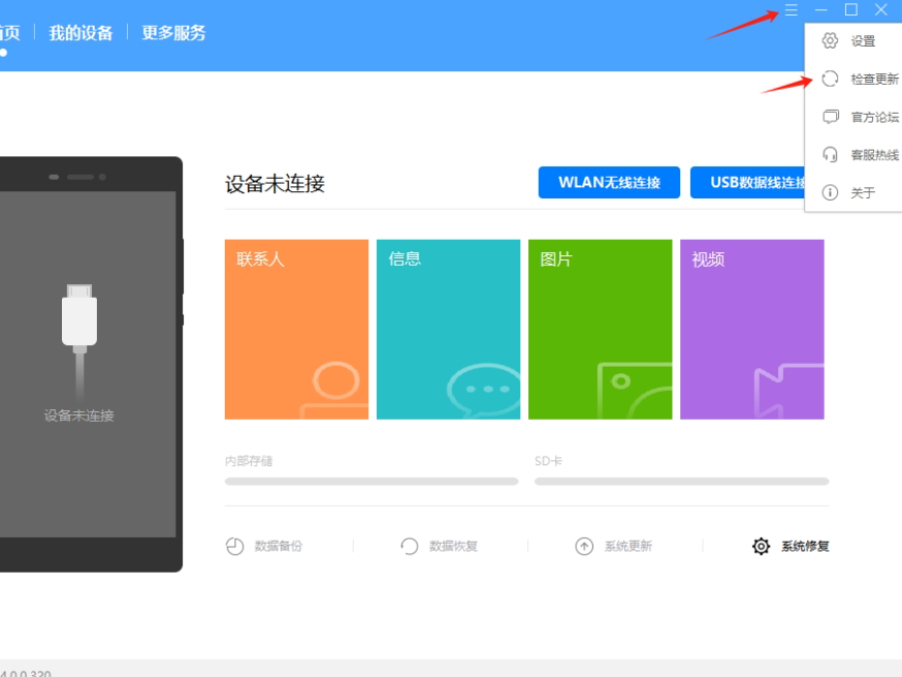
Task: Switch to 更多服务 tab
Action: tap(174, 33)
